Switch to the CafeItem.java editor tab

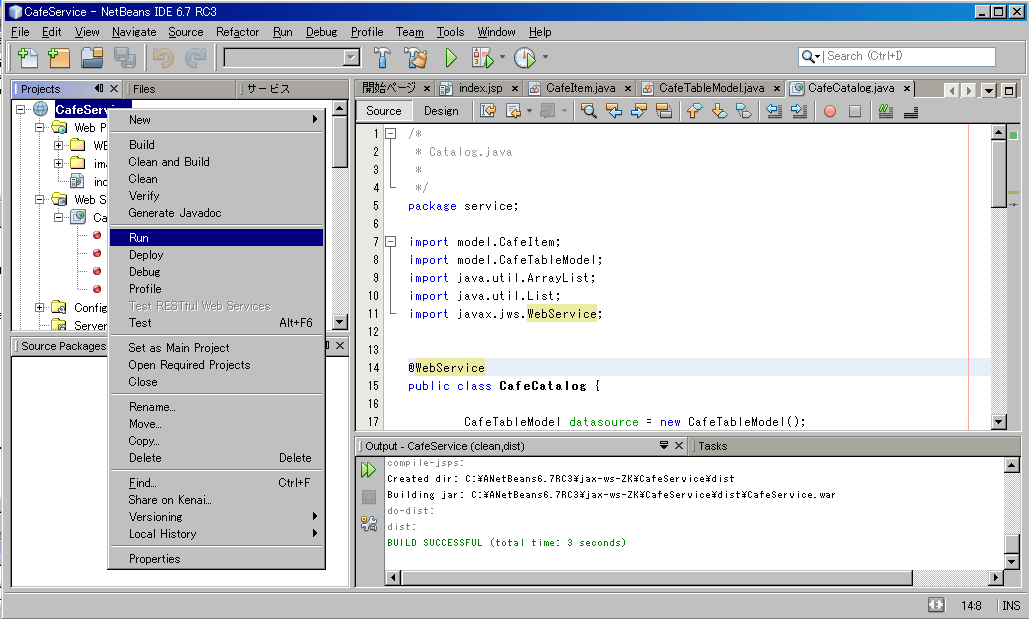(580, 88)
